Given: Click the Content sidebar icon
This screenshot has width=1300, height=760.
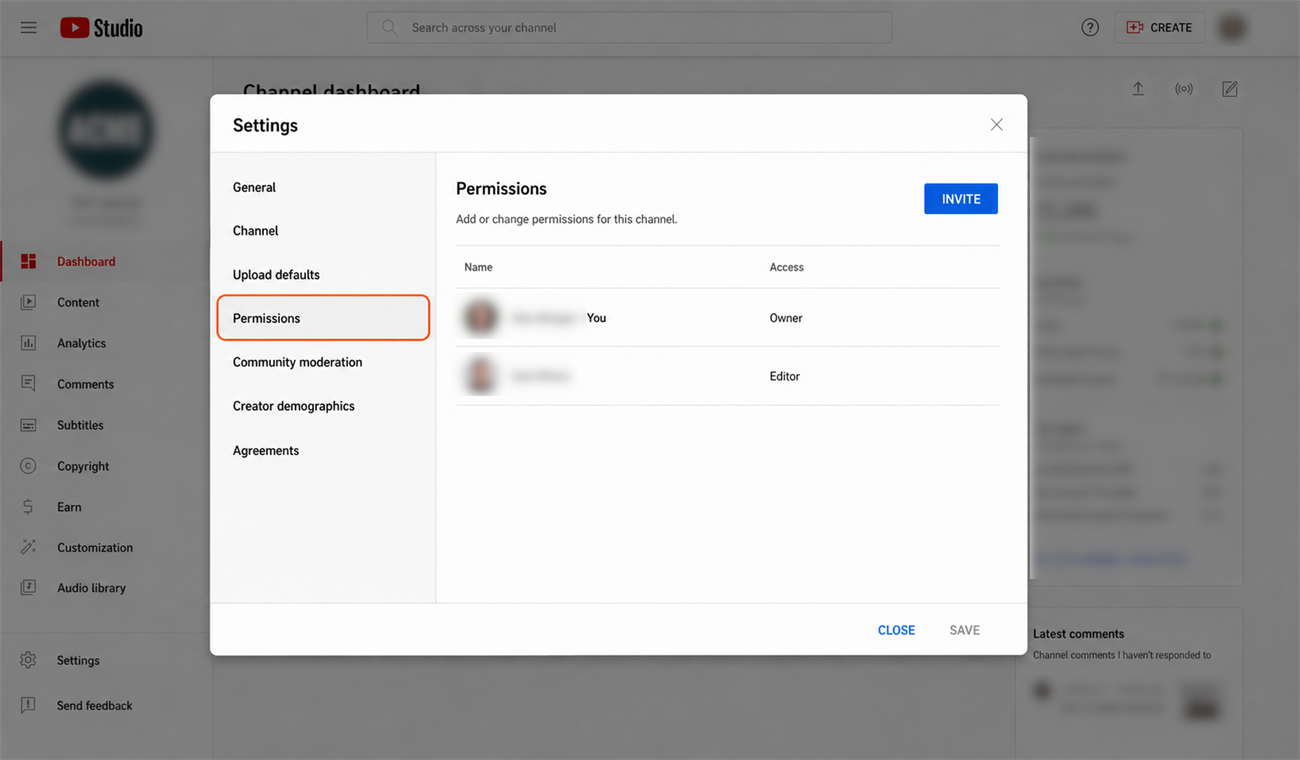Looking at the screenshot, I should [28, 302].
